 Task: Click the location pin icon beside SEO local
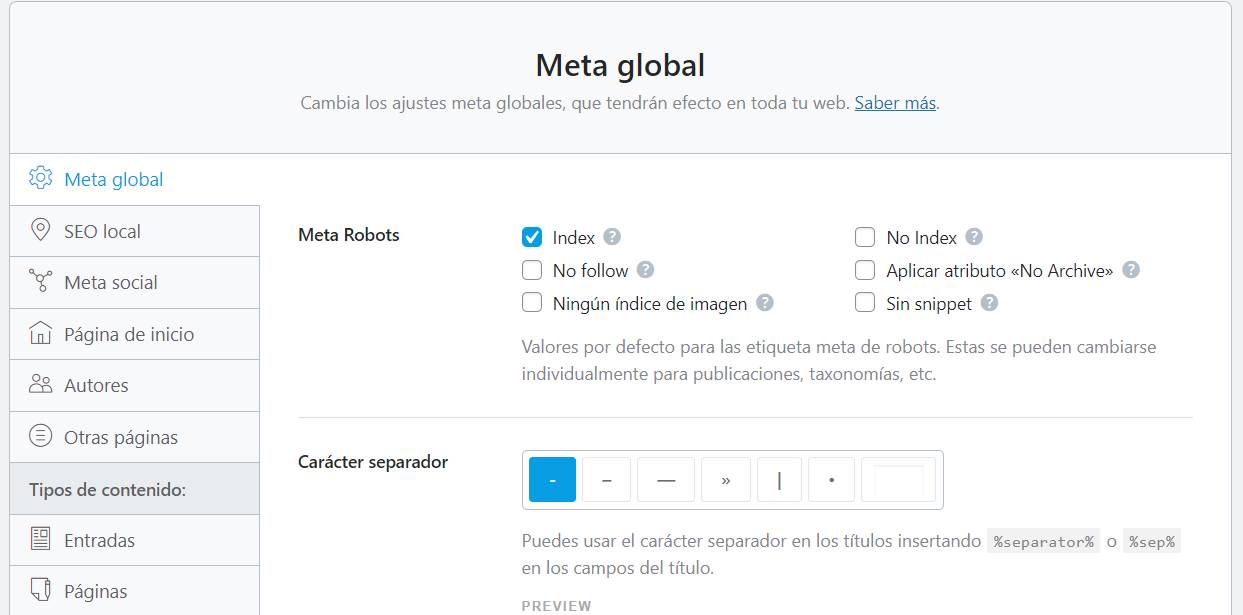coord(39,230)
